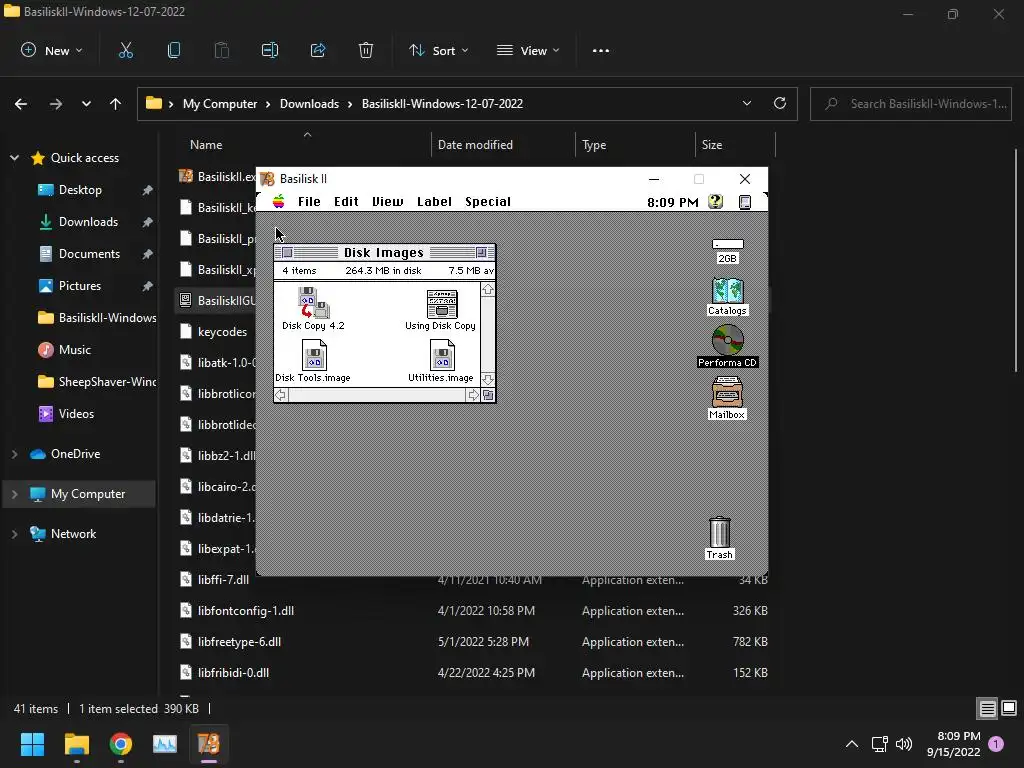Viewport: 1024px width, 768px height.
Task: Open the New dropdown in Explorer
Action: point(52,50)
